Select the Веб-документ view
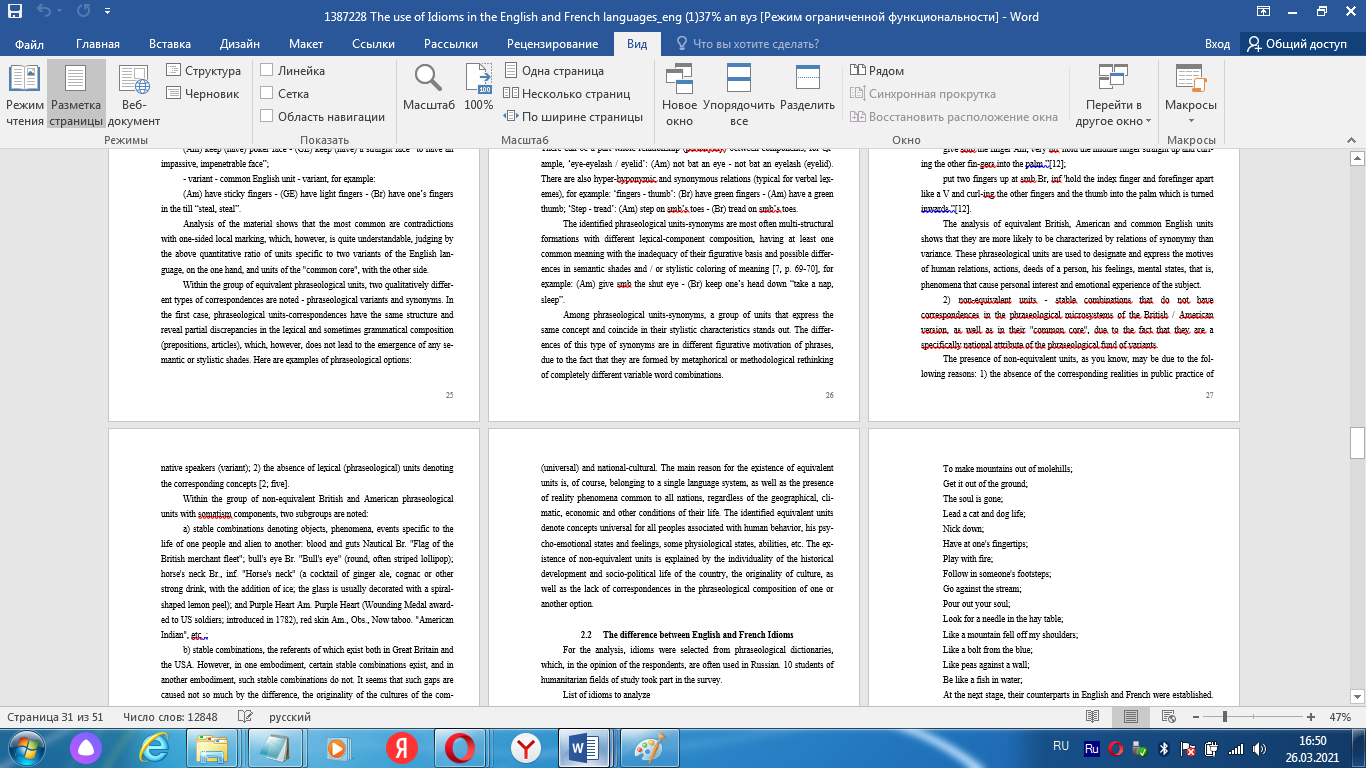The height and width of the screenshot is (768, 1366). click(x=131, y=97)
